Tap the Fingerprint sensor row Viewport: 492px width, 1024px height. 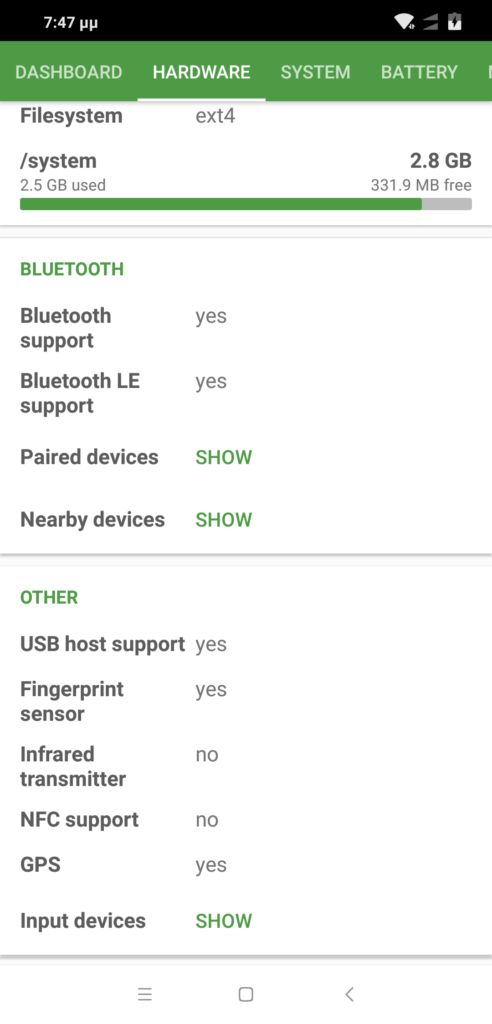(246, 701)
